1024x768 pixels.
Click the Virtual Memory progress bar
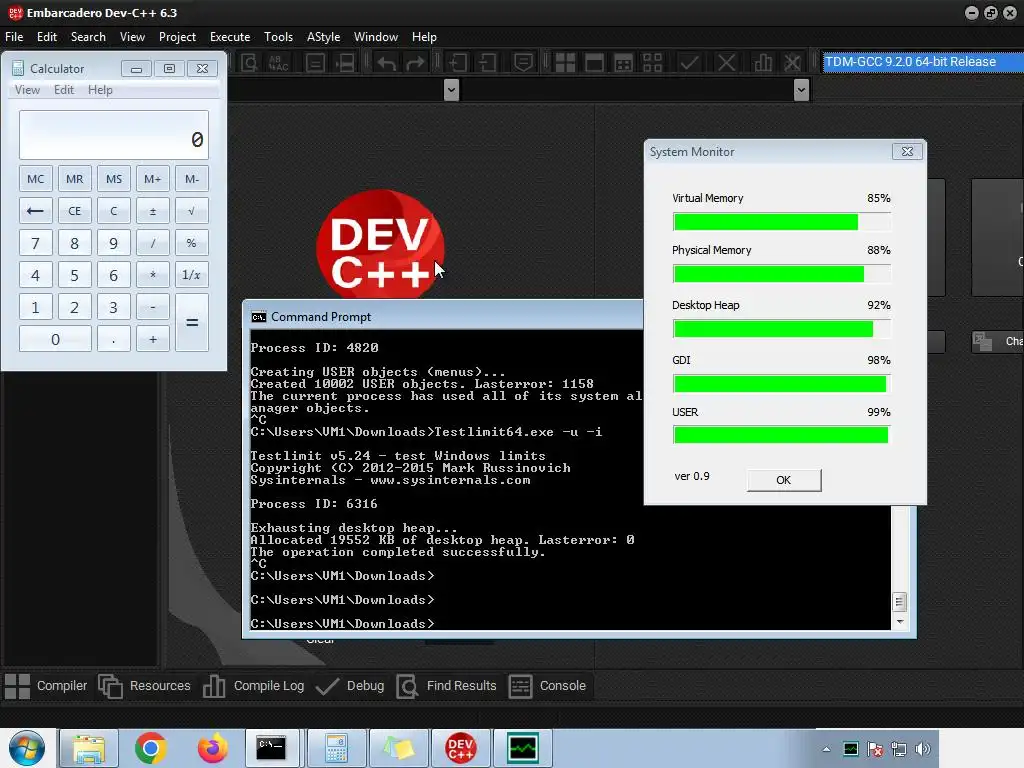pos(781,222)
